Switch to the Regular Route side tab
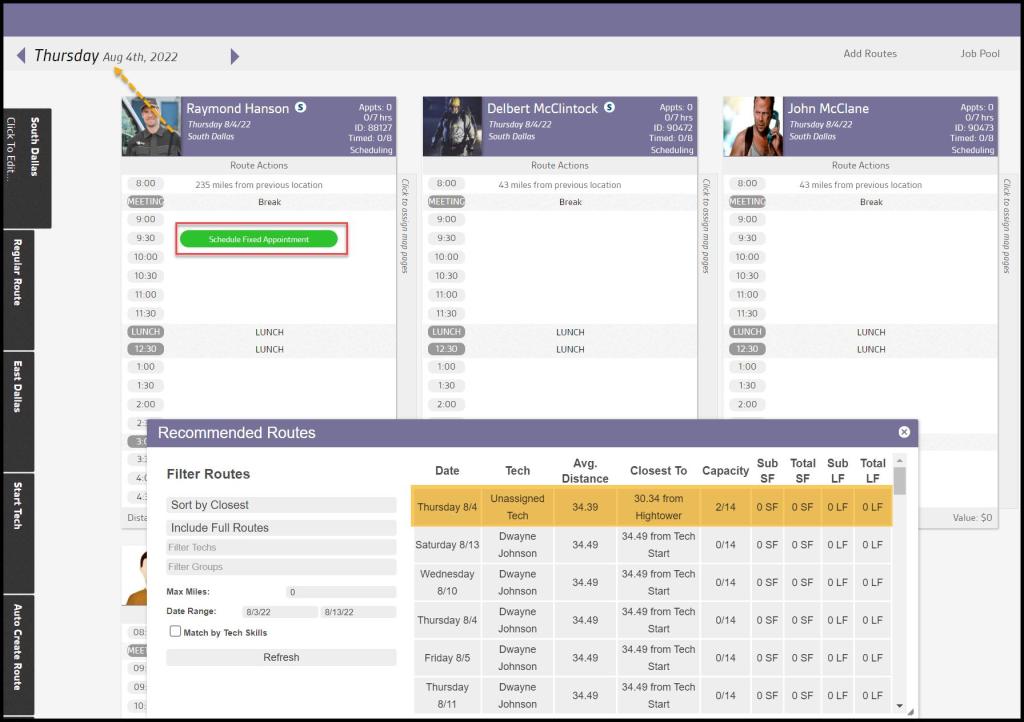 point(18,290)
